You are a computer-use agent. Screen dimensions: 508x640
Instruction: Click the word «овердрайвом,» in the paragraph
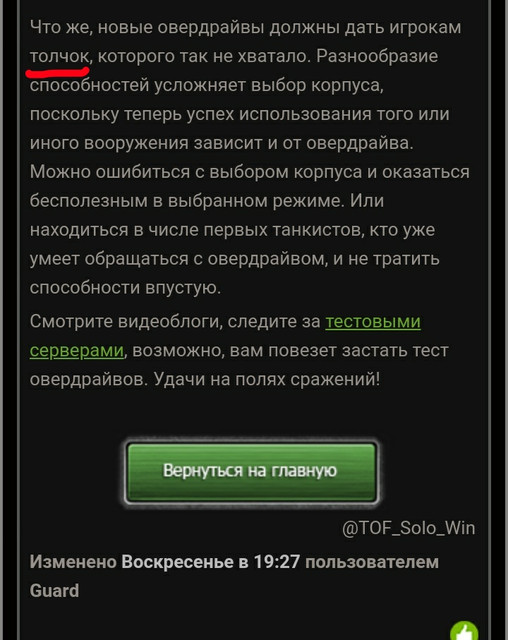pyautogui.click(x=268, y=259)
